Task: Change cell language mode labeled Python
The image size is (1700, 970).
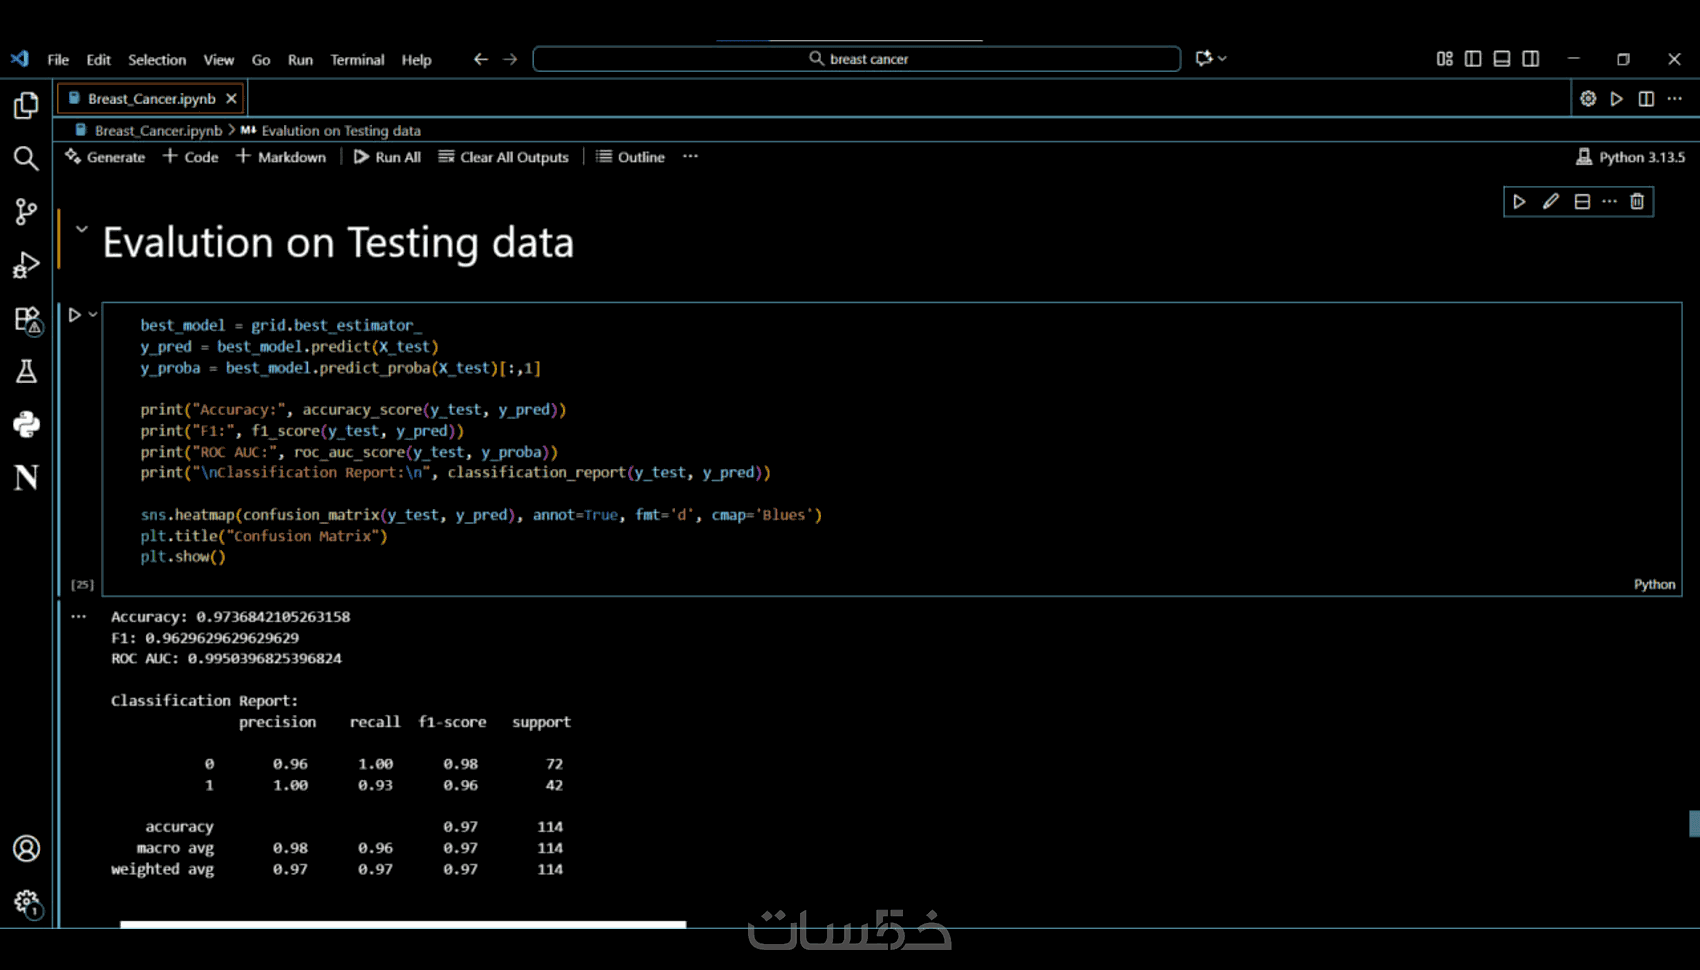Action: pyautogui.click(x=1654, y=585)
